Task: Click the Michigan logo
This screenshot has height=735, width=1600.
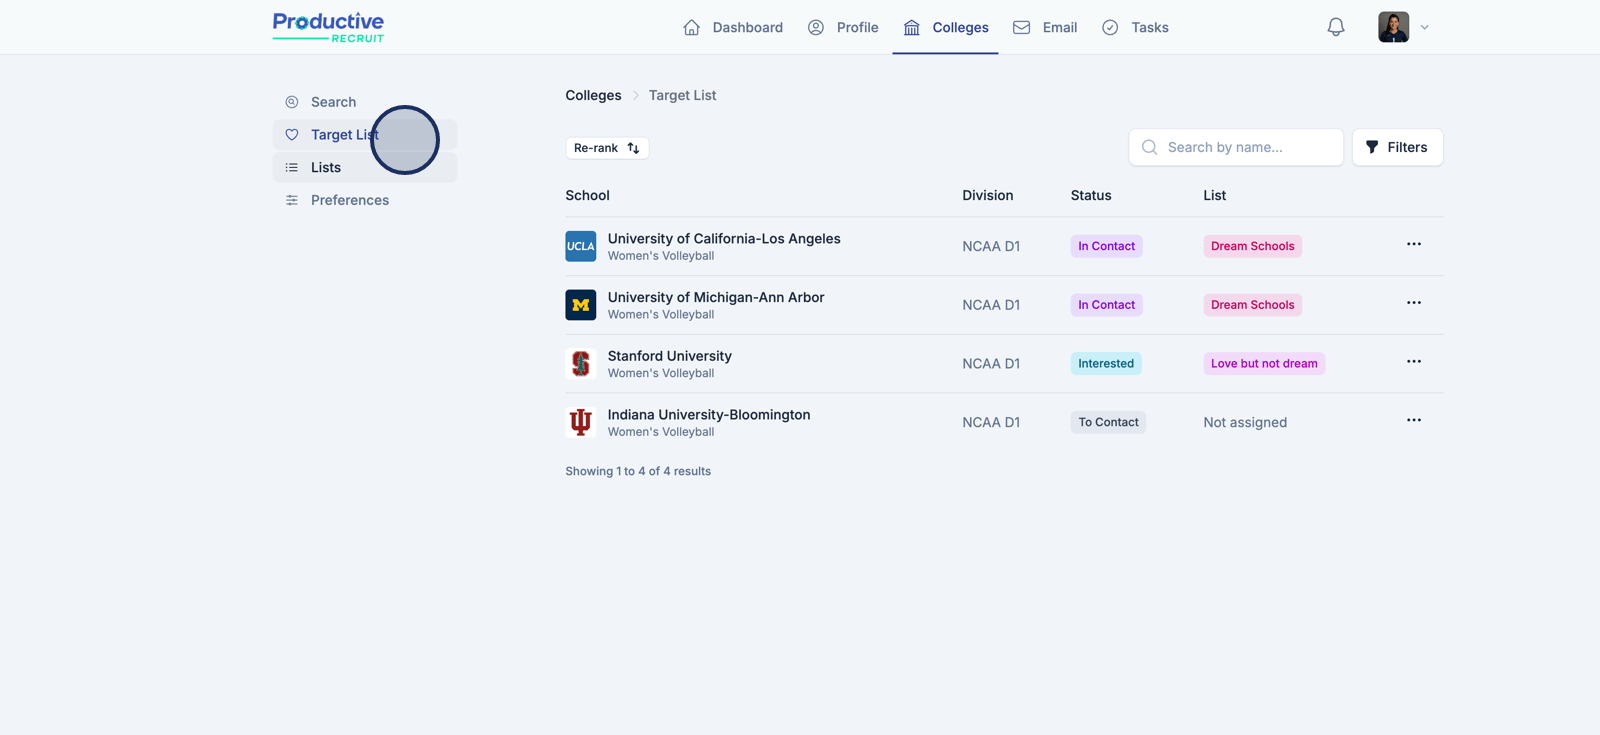Action: pyautogui.click(x=581, y=305)
